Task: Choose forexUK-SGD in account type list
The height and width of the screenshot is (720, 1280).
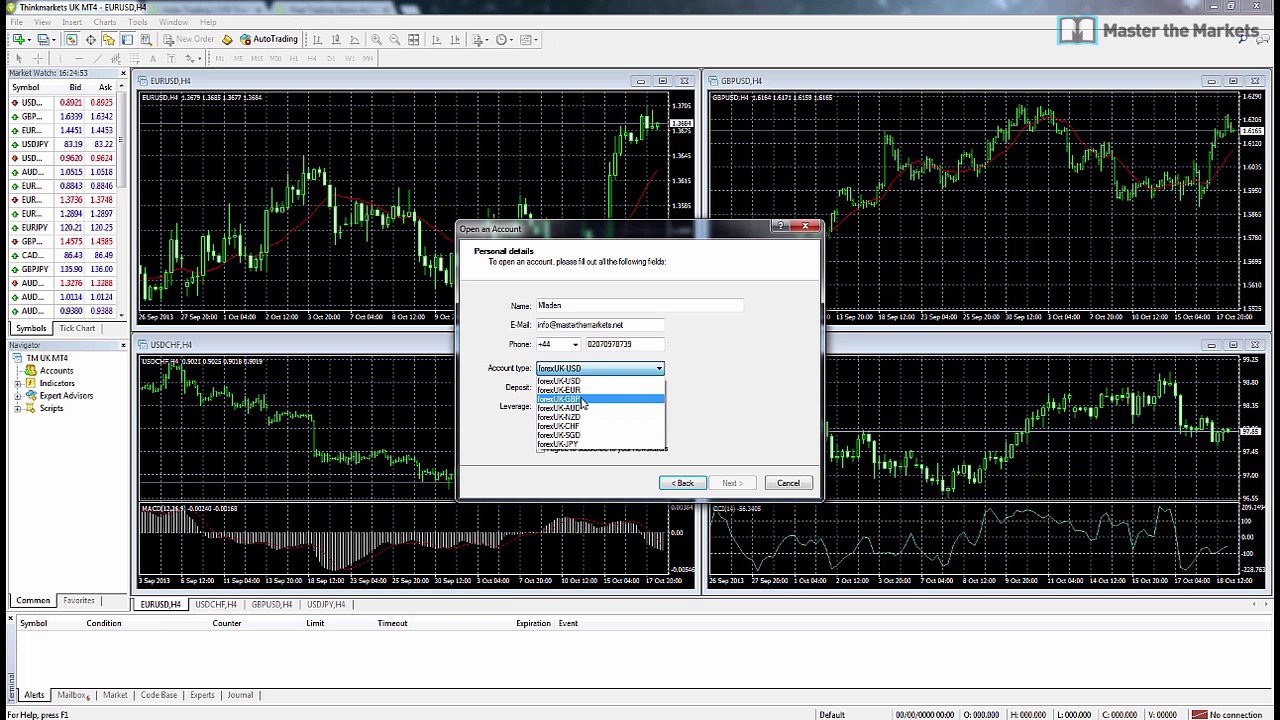Action: (600, 435)
